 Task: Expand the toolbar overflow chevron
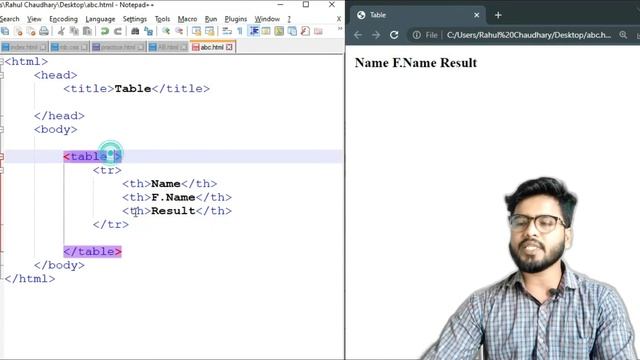point(340,29)
